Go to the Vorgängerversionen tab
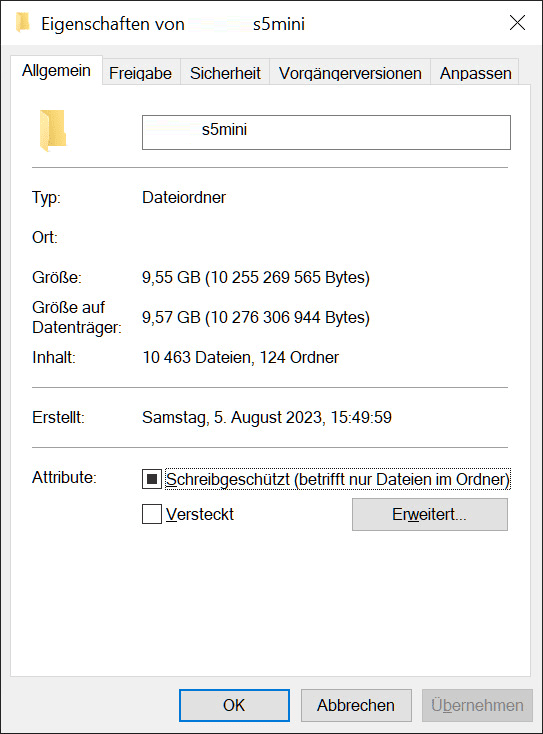The width and height of the screenshot is (543, 734). (x=350, y=73)
